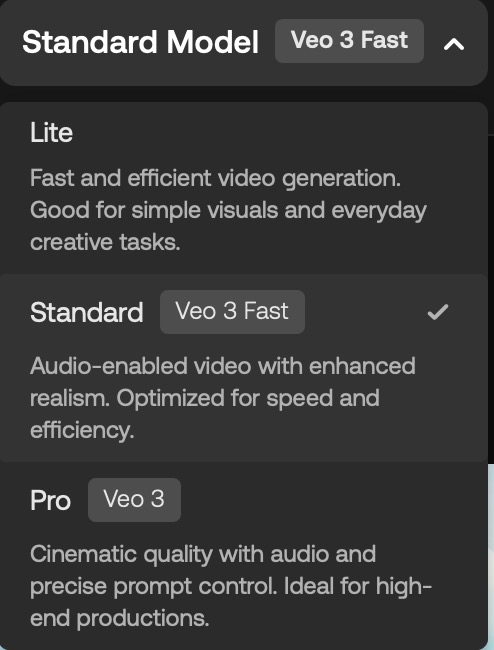This screenshot has width=494, height=650.
Task: Select the Pro model option
Action: tap(244, 553)
